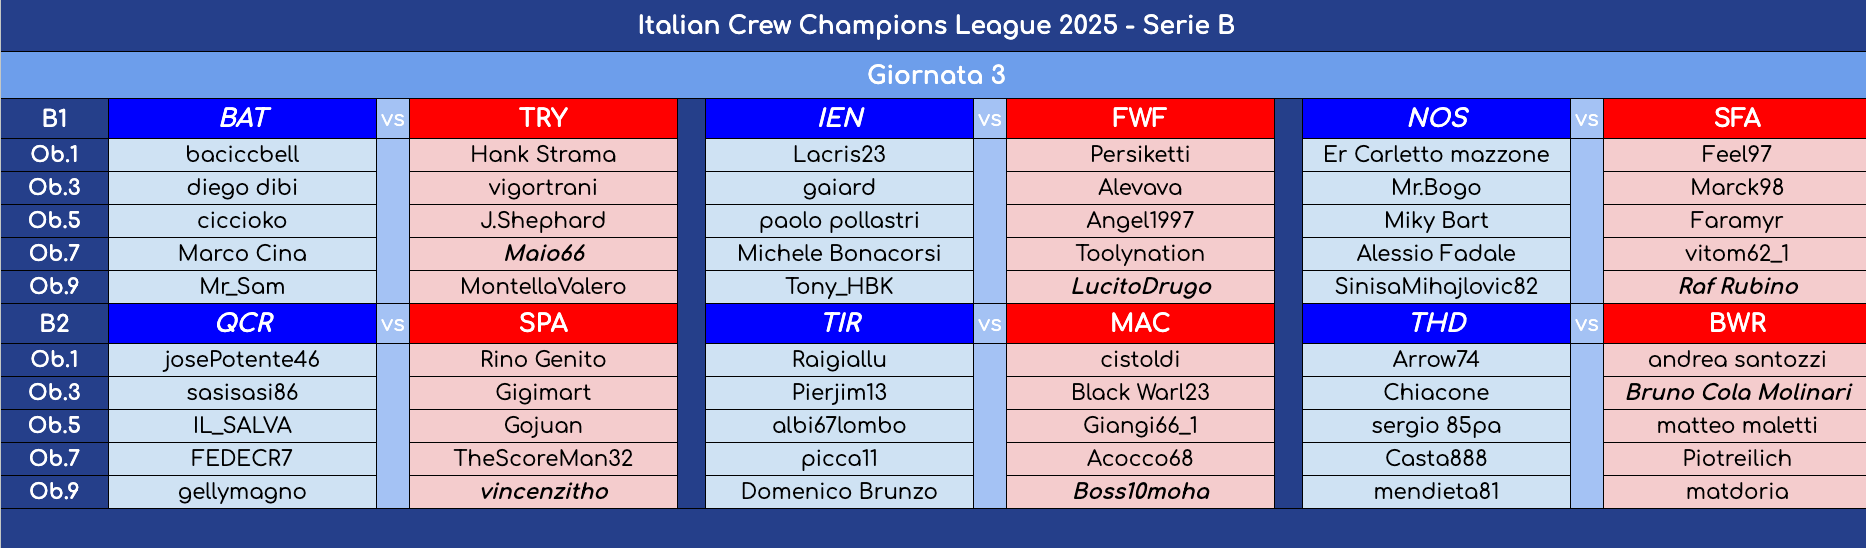Select the IEN team header cell
The height and width of the screenshot is (548, 1866).
839,118
